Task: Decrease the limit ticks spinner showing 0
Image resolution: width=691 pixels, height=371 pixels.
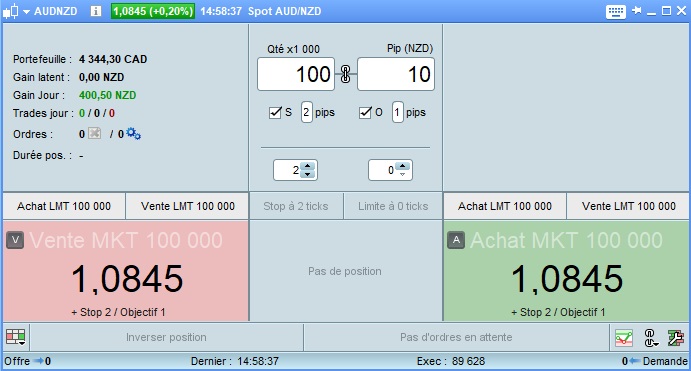Action: 402,174
